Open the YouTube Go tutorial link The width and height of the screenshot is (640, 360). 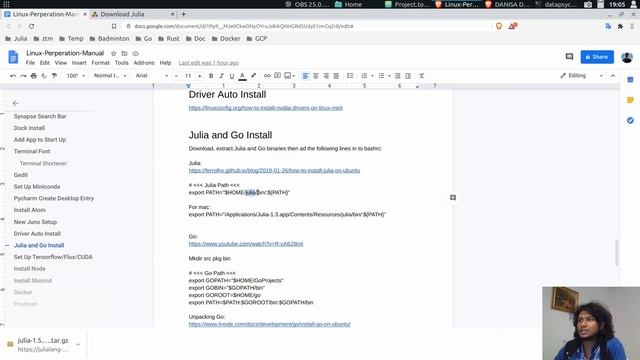point(246,244)
